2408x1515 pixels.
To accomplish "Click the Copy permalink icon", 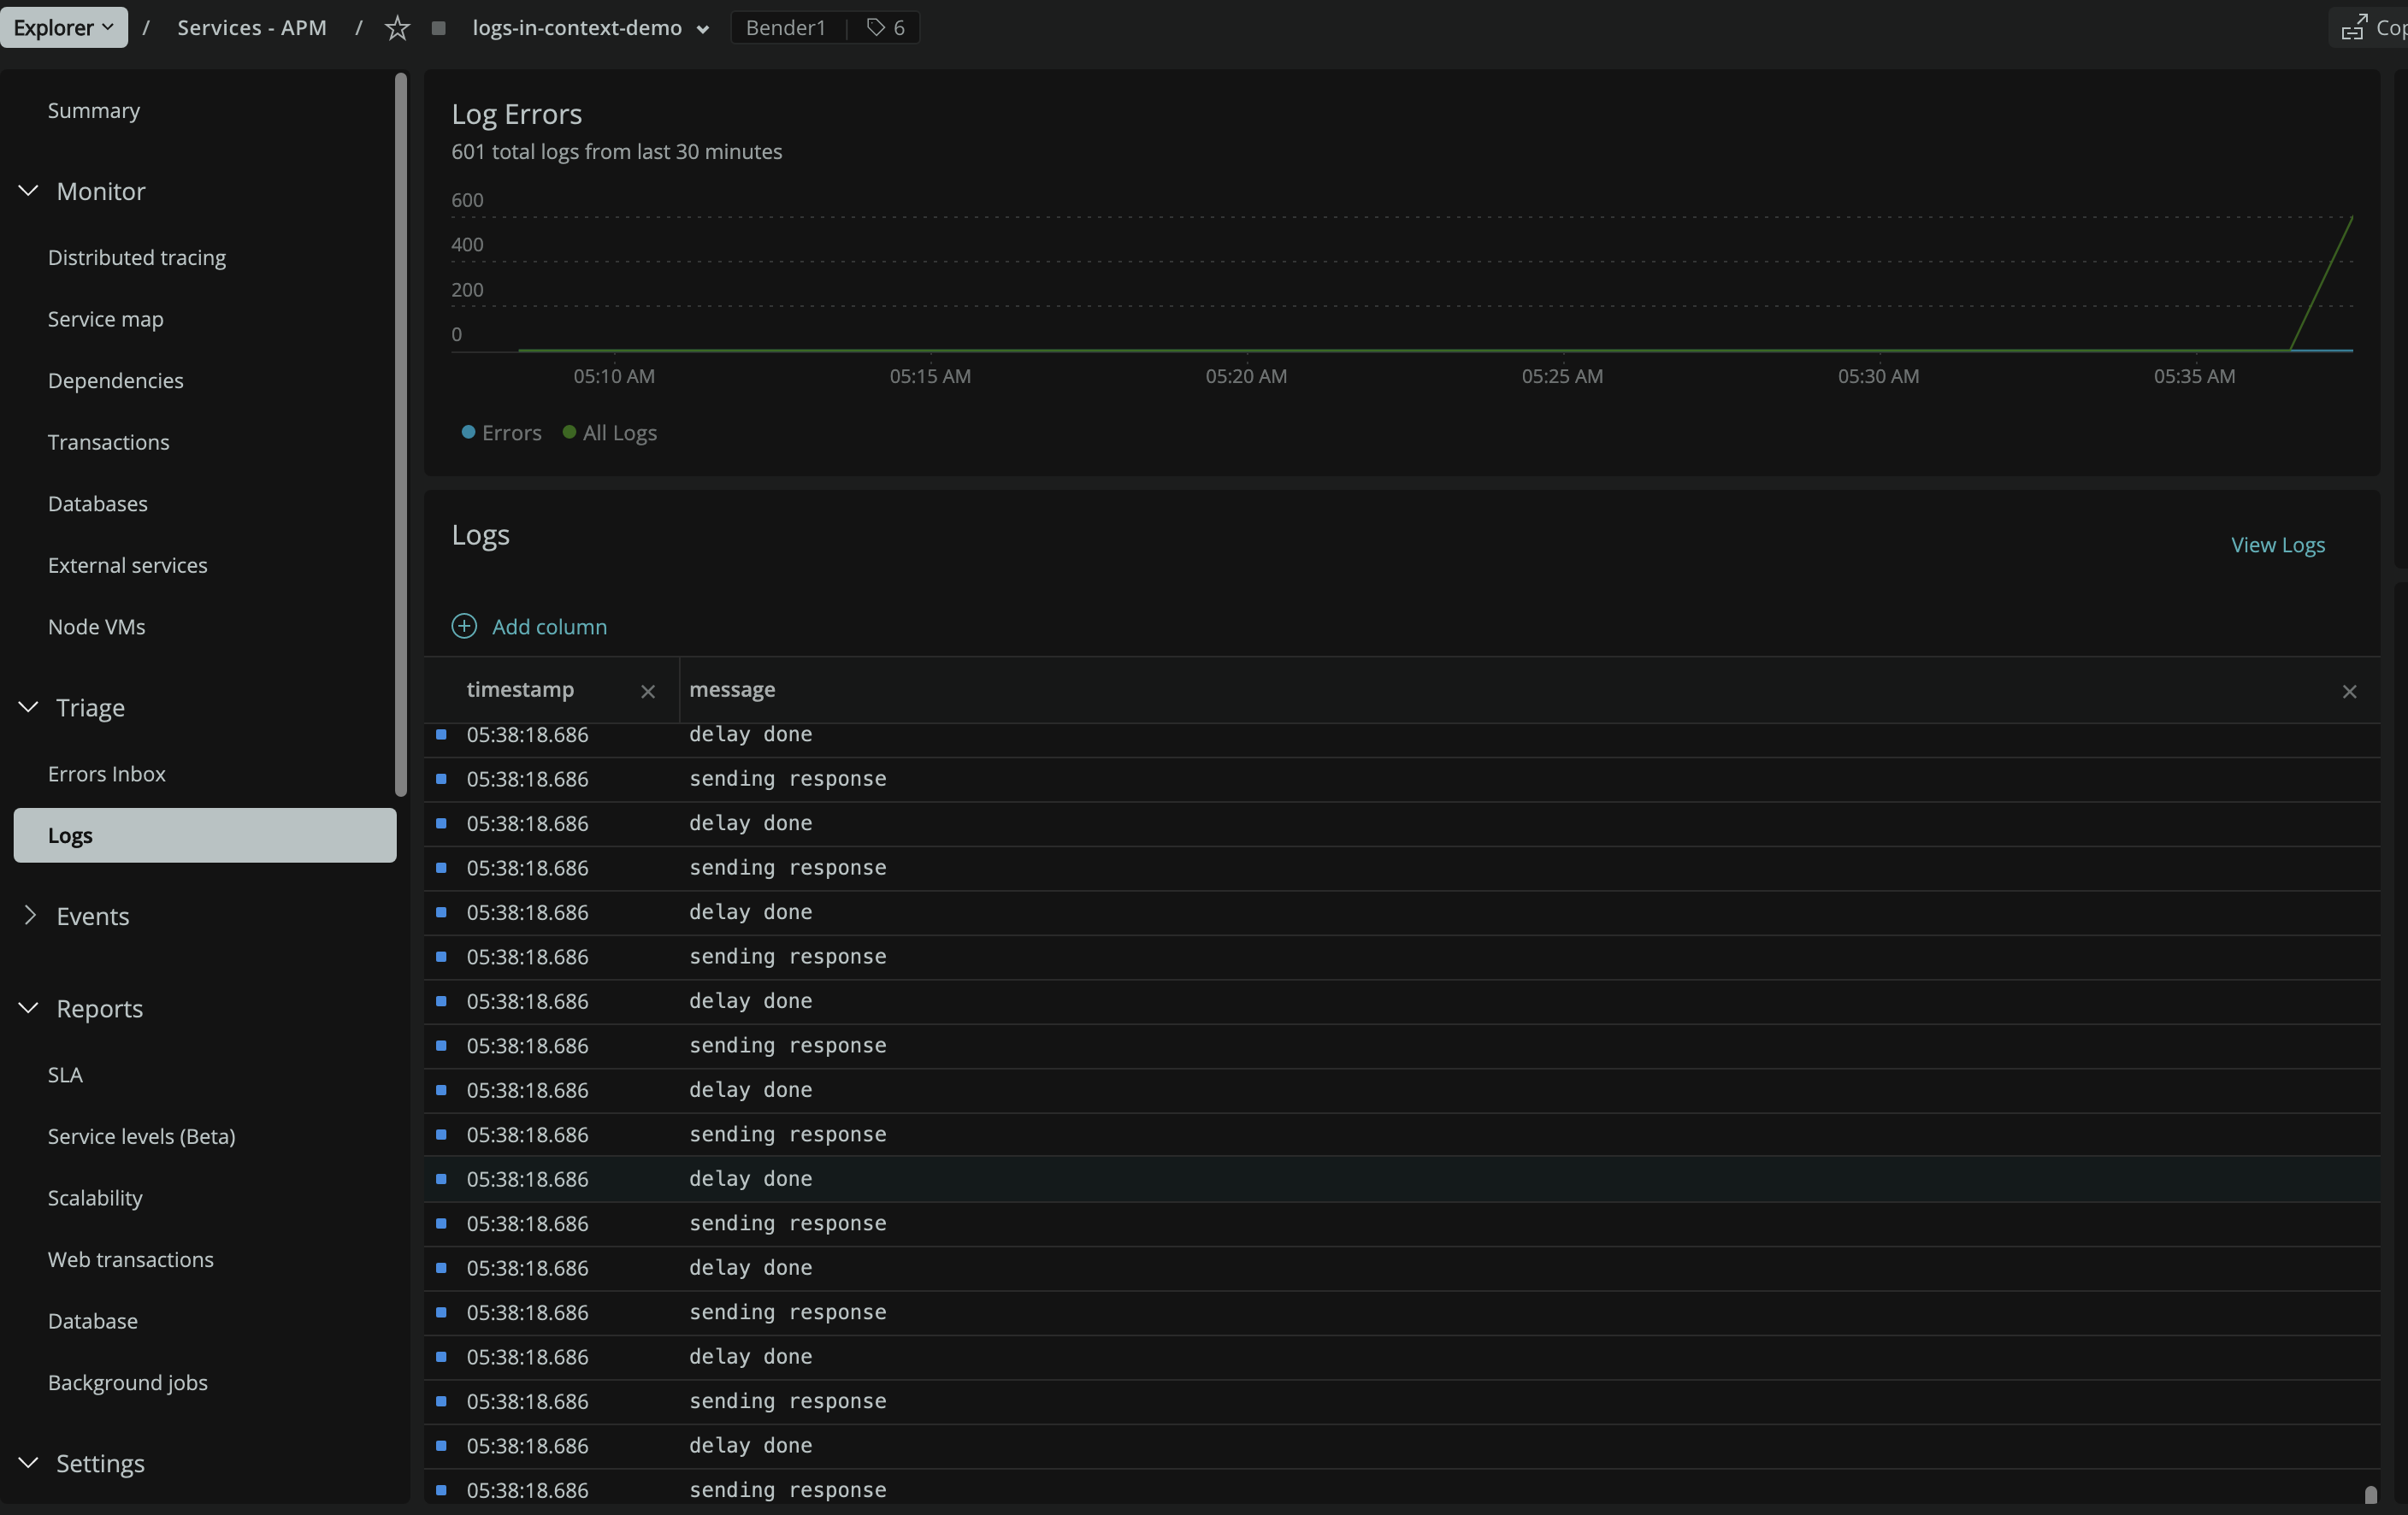I will (x=2354, y=28).
